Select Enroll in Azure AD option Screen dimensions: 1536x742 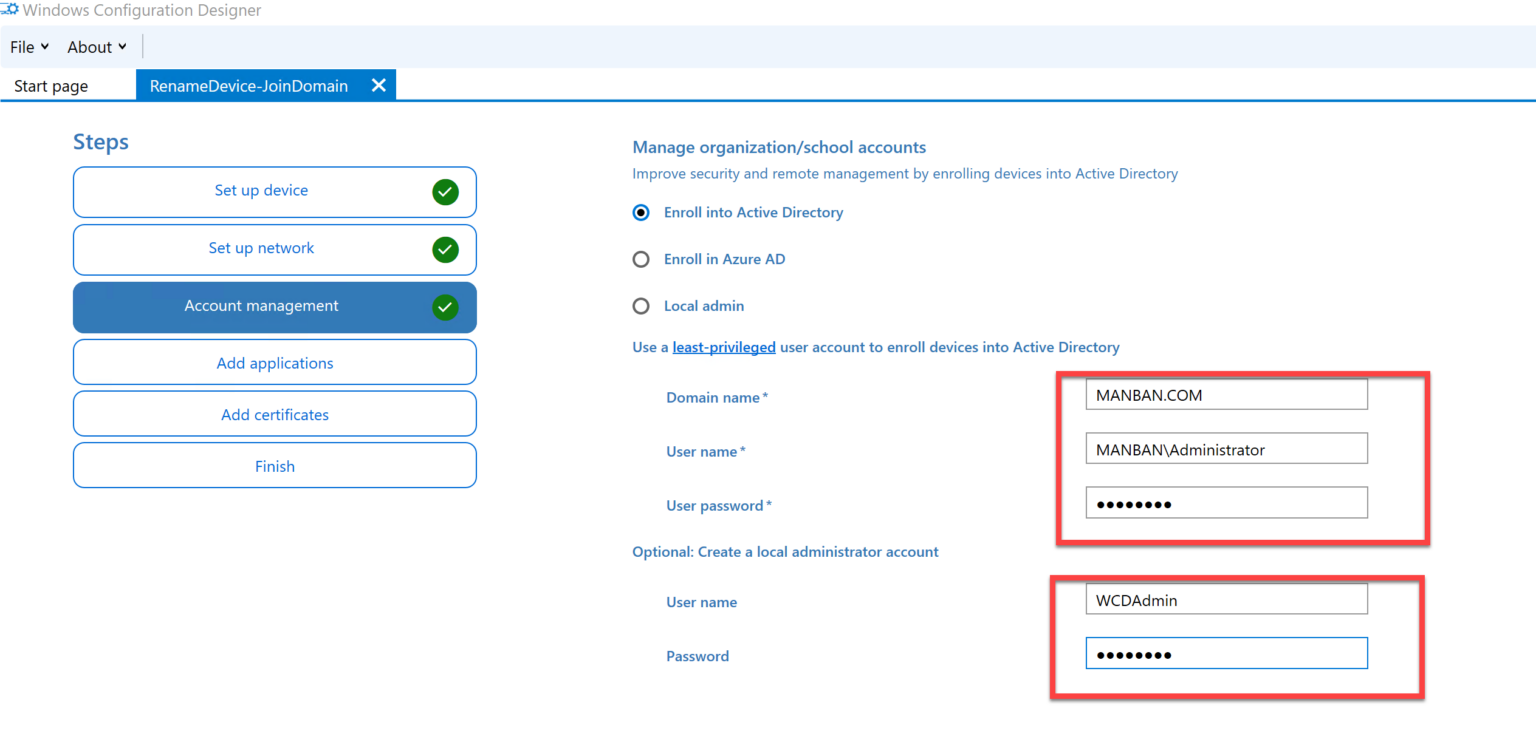pos(640,259)
